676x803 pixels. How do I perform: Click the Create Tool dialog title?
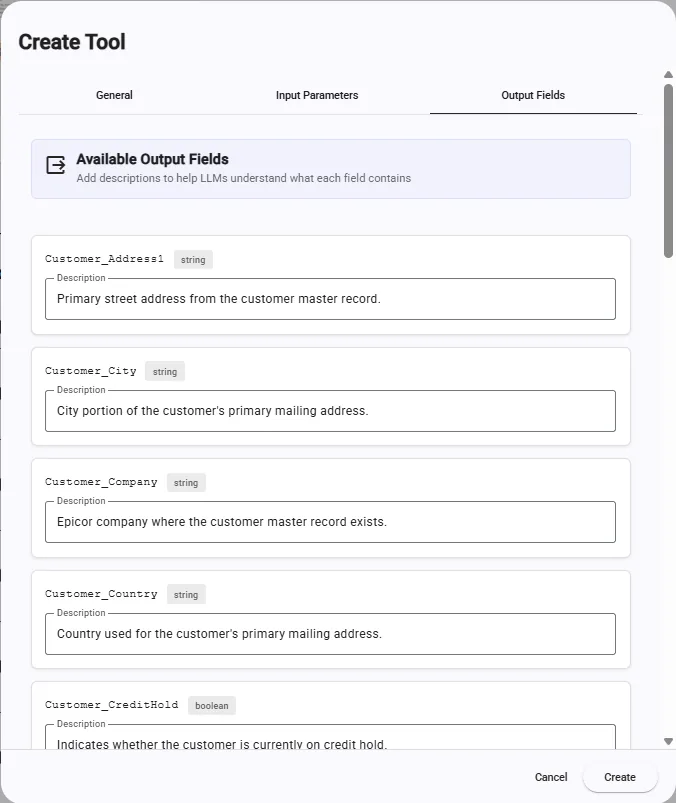[72, 42]
